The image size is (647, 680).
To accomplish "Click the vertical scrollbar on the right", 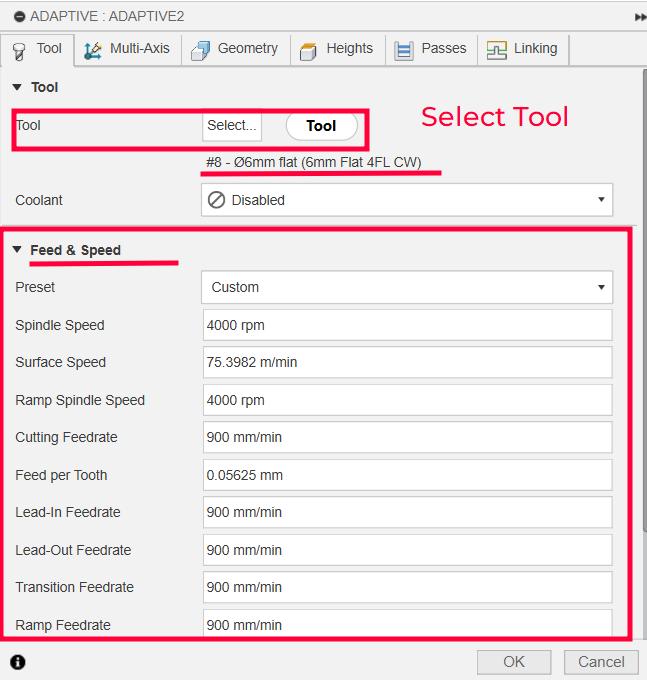I will (x=644, y=299).
